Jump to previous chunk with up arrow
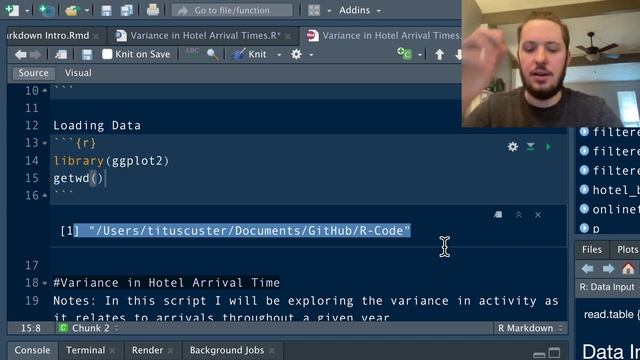The image size is (640, 360). 439,54
